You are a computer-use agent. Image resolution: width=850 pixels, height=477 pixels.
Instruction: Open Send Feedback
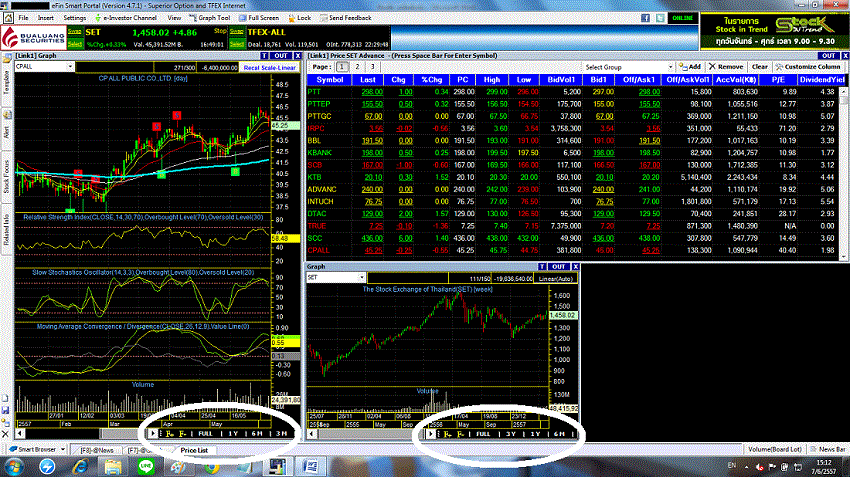[346, 18]
